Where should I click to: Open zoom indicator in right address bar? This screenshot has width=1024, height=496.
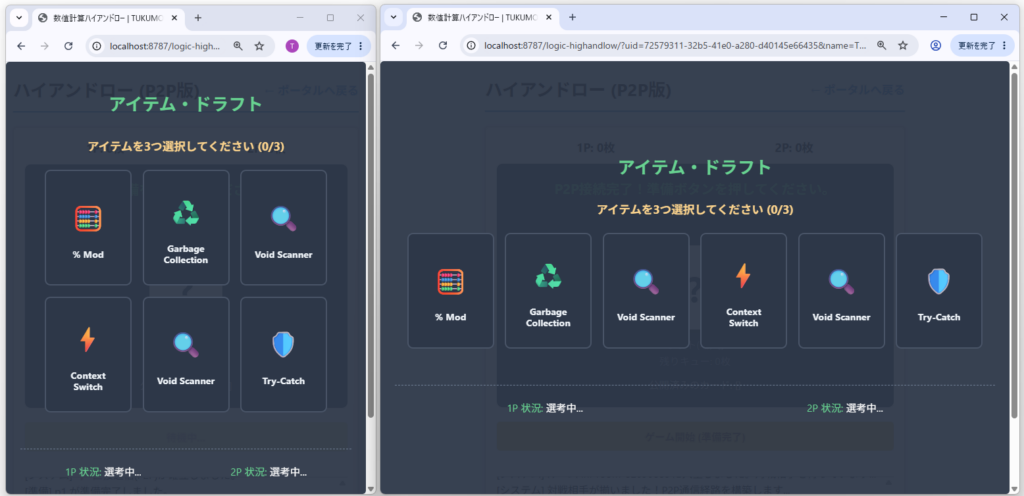(x=882, y=46)
